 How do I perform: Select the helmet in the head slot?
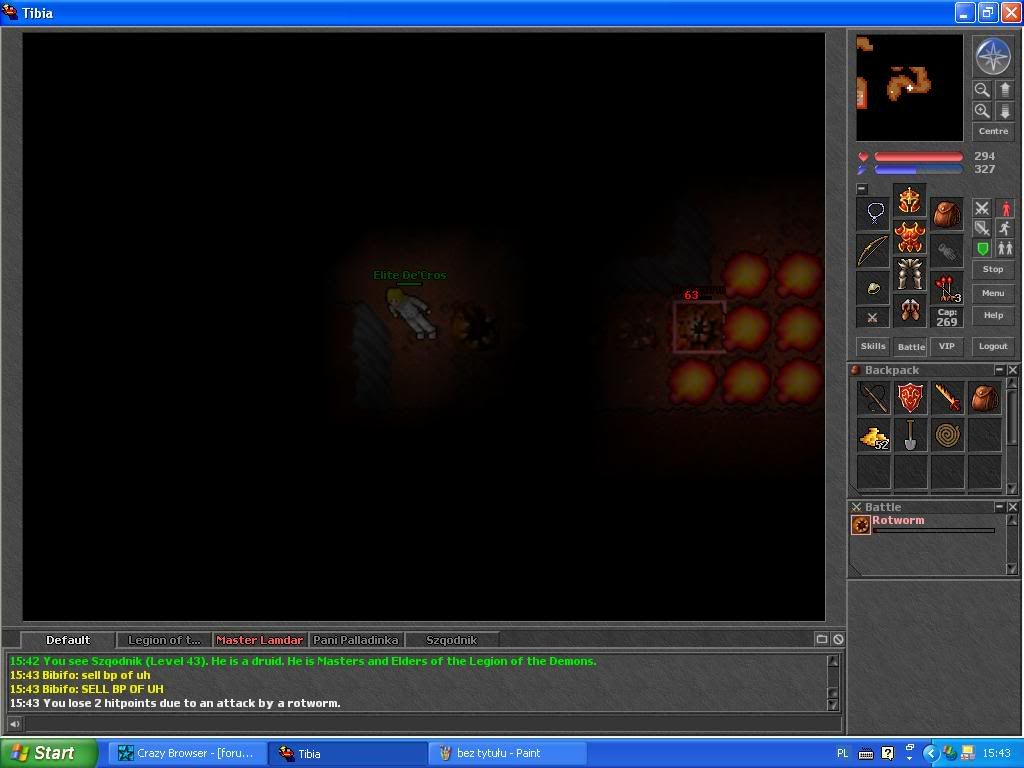[910, 200]
